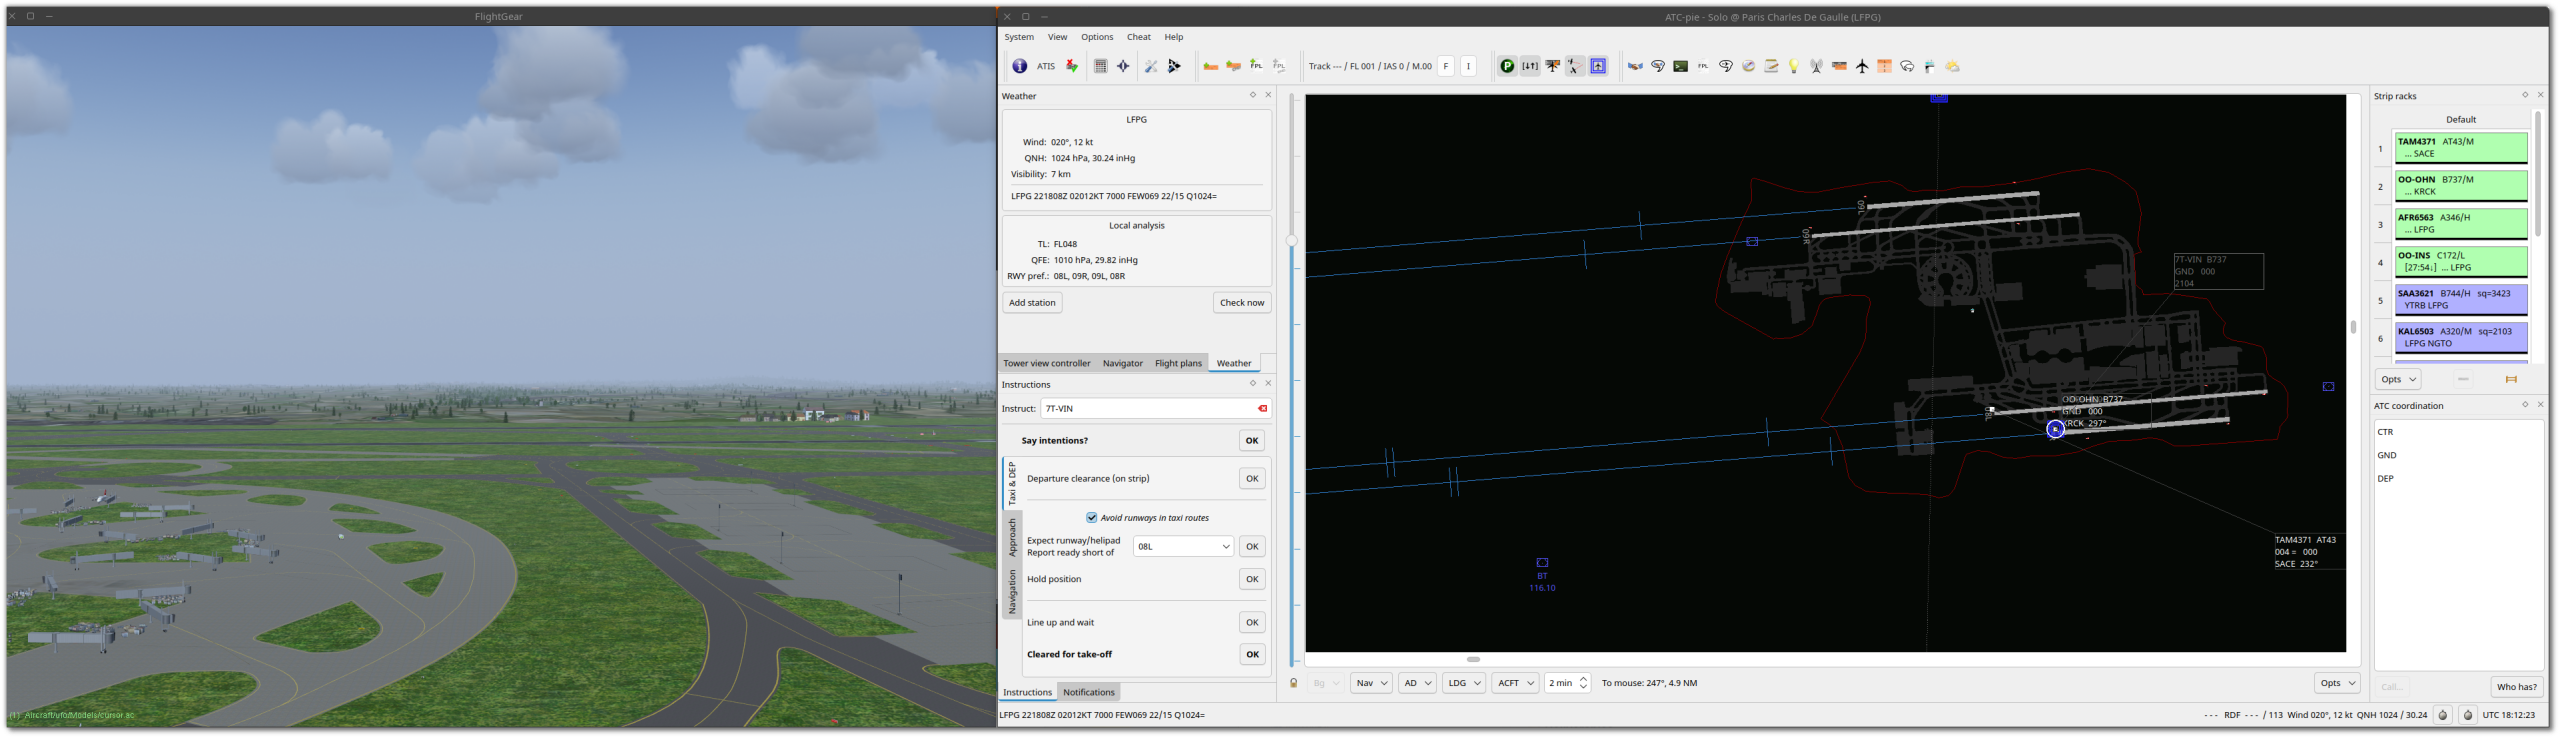
Task: Click the terminal console toolbar icon
Action: coord(1681,66)
